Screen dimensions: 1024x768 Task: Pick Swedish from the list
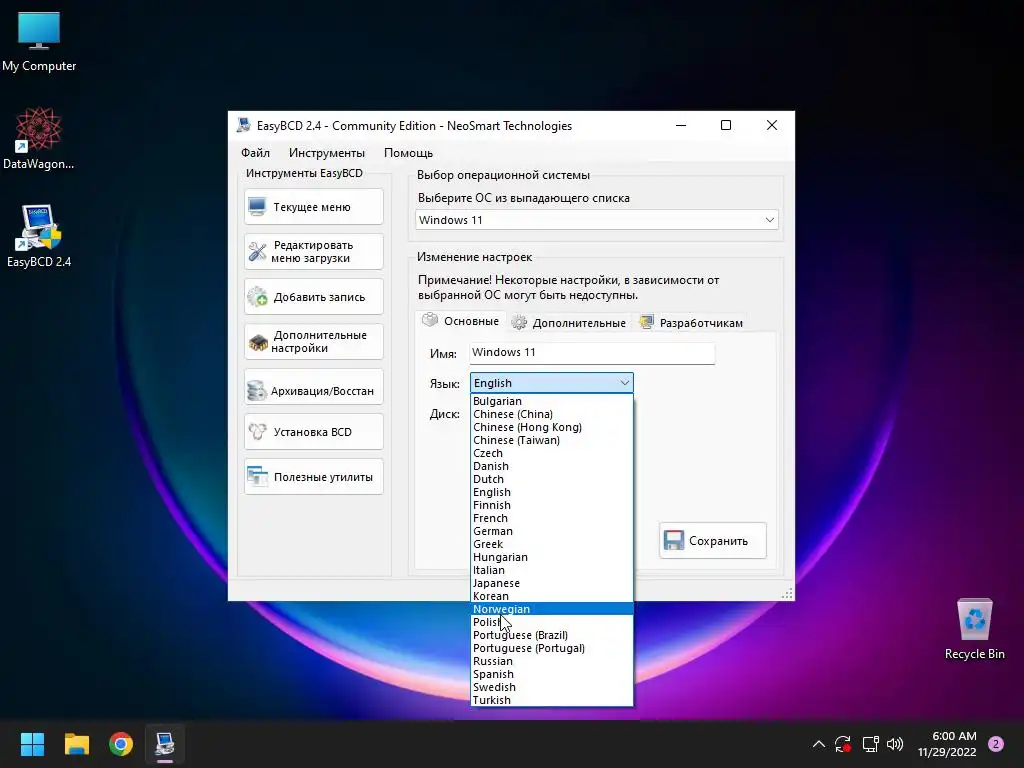point(552,688)
